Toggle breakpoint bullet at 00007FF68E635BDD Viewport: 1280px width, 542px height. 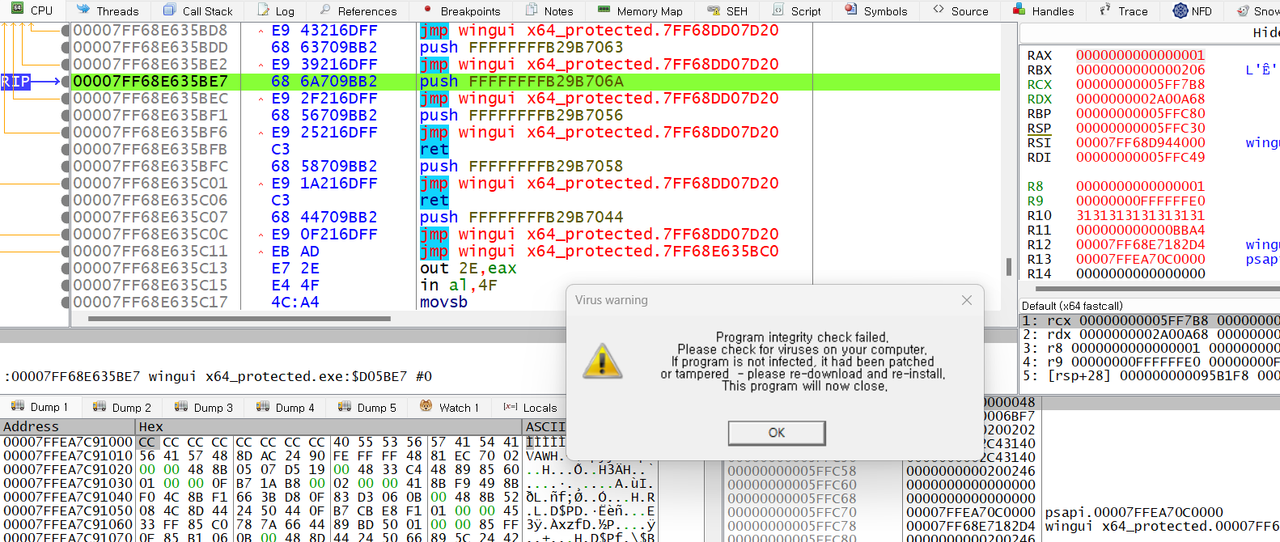point(65,48)
